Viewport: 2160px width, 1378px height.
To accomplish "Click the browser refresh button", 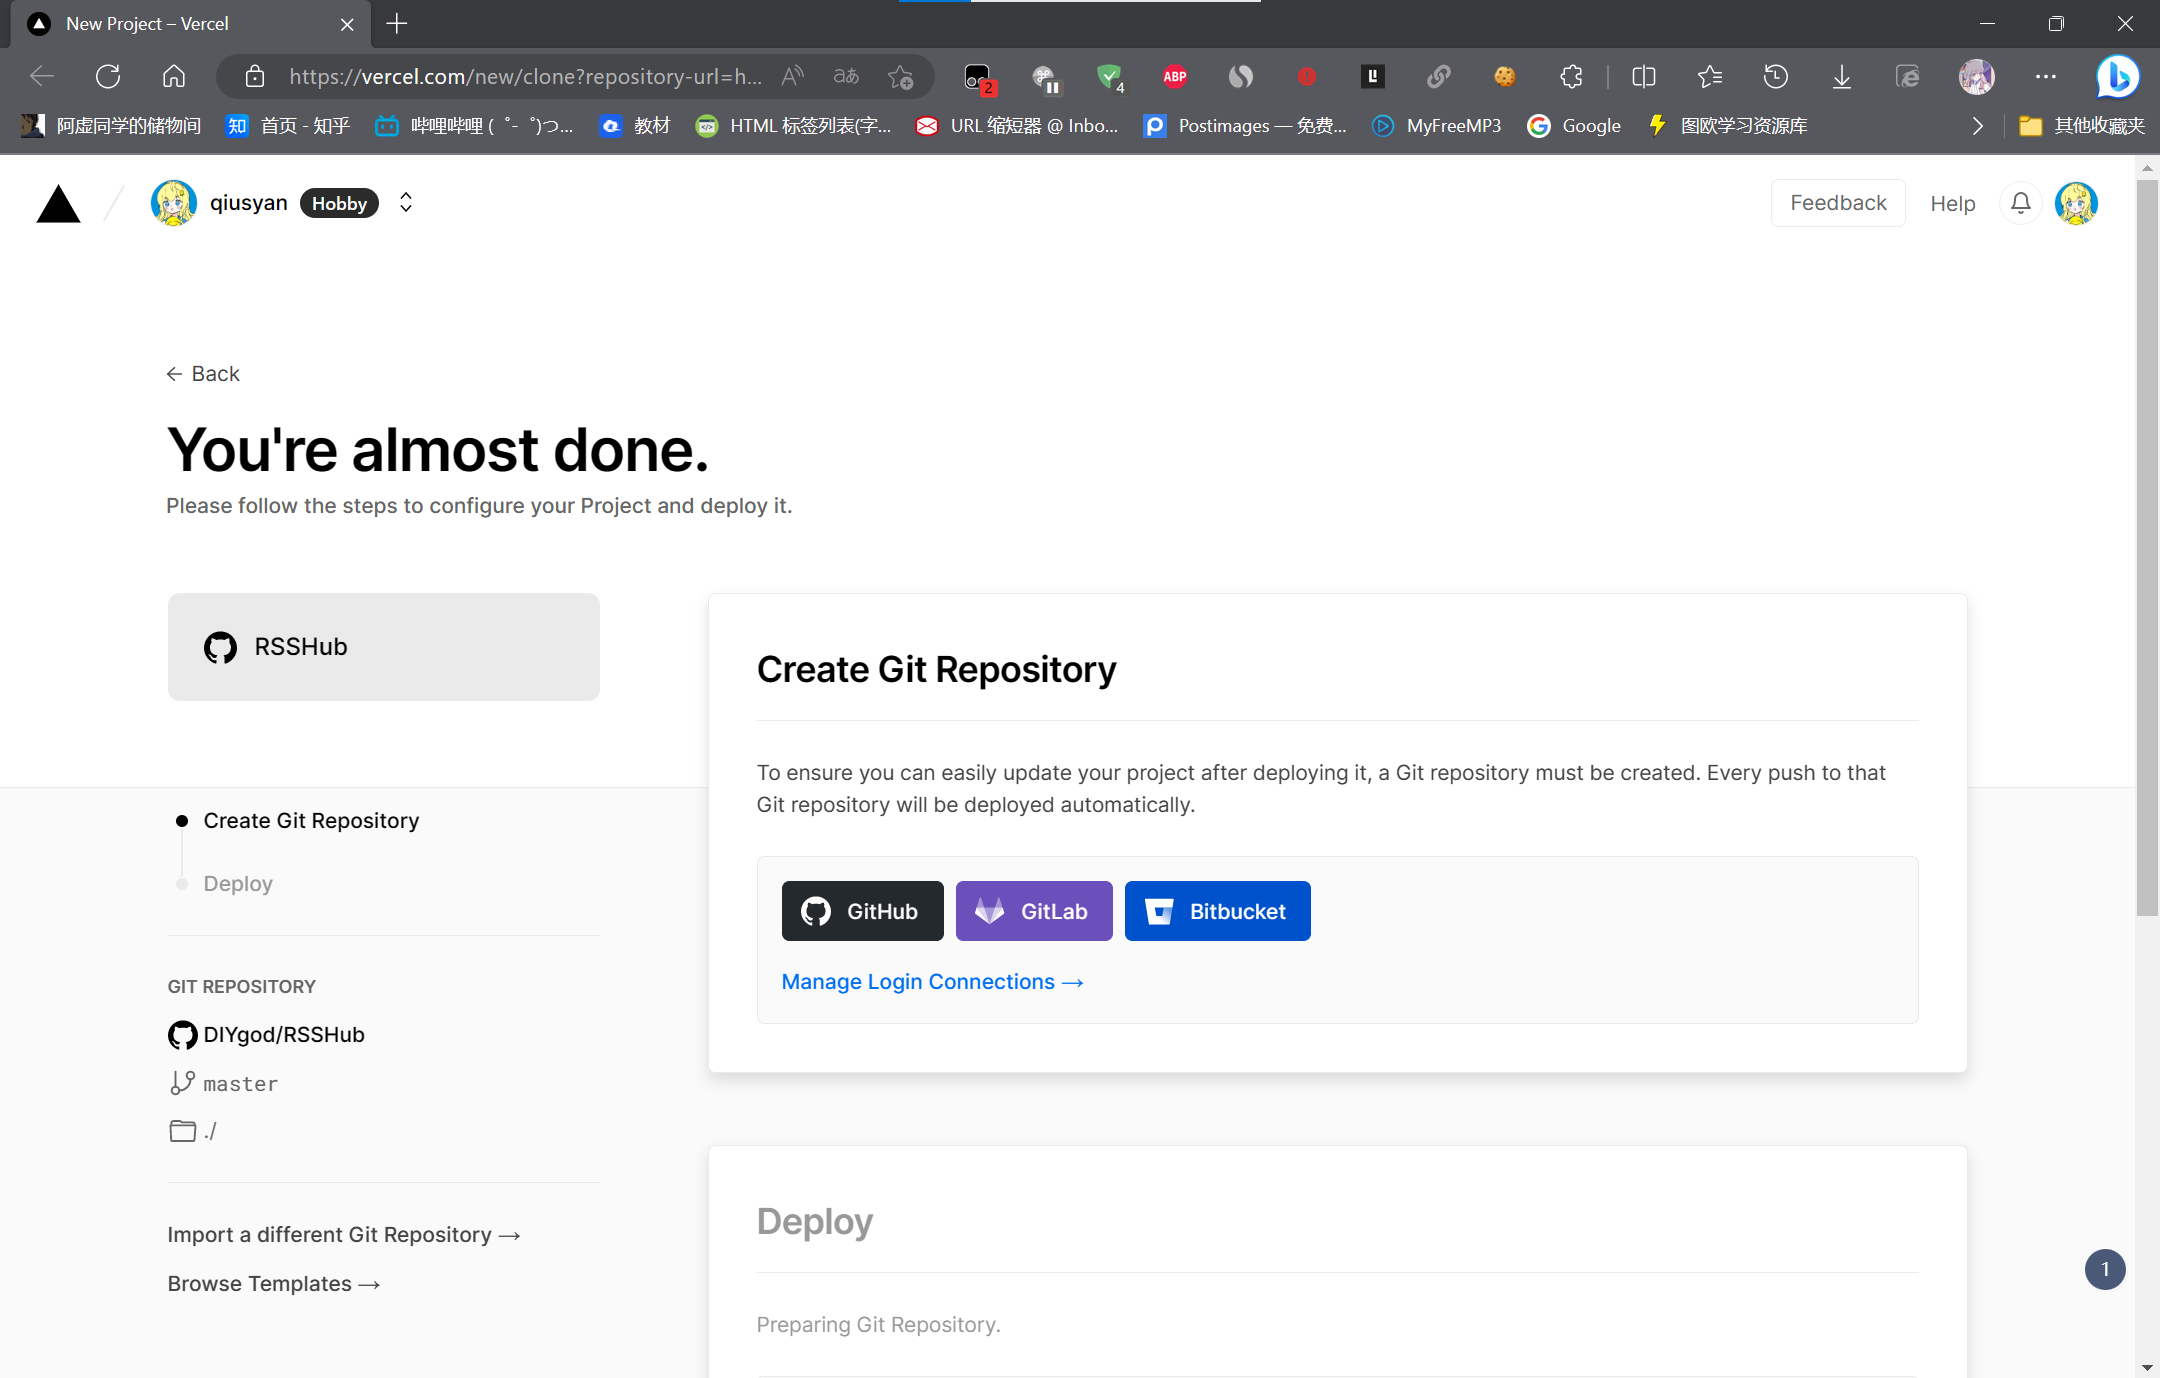I will pos(108,76).
